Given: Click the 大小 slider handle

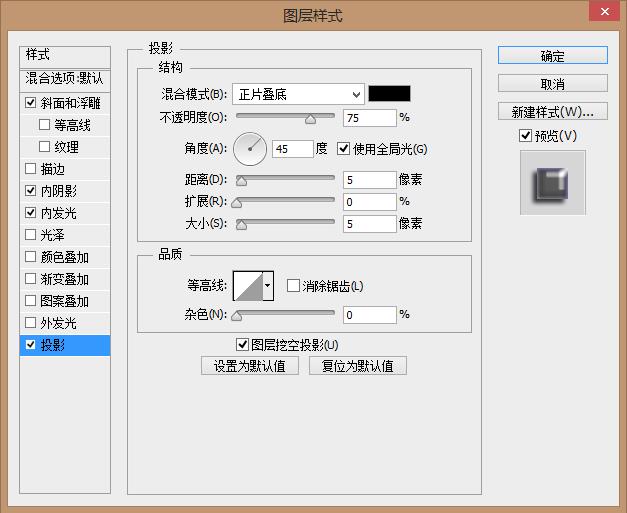Looking at the screenshot, I should (x=241, y=225).
